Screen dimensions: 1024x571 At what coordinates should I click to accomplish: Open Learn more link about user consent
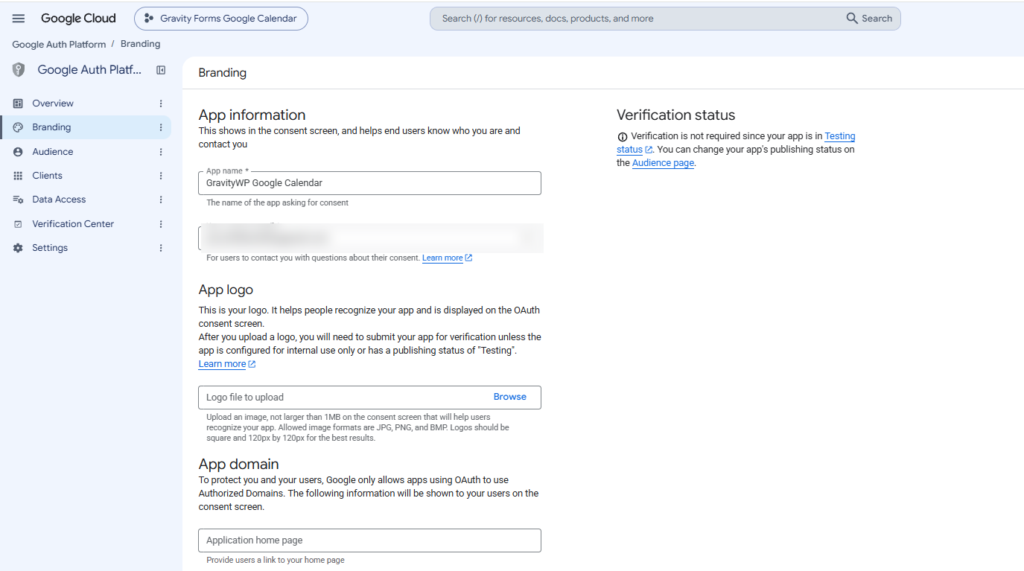point(447,258)
